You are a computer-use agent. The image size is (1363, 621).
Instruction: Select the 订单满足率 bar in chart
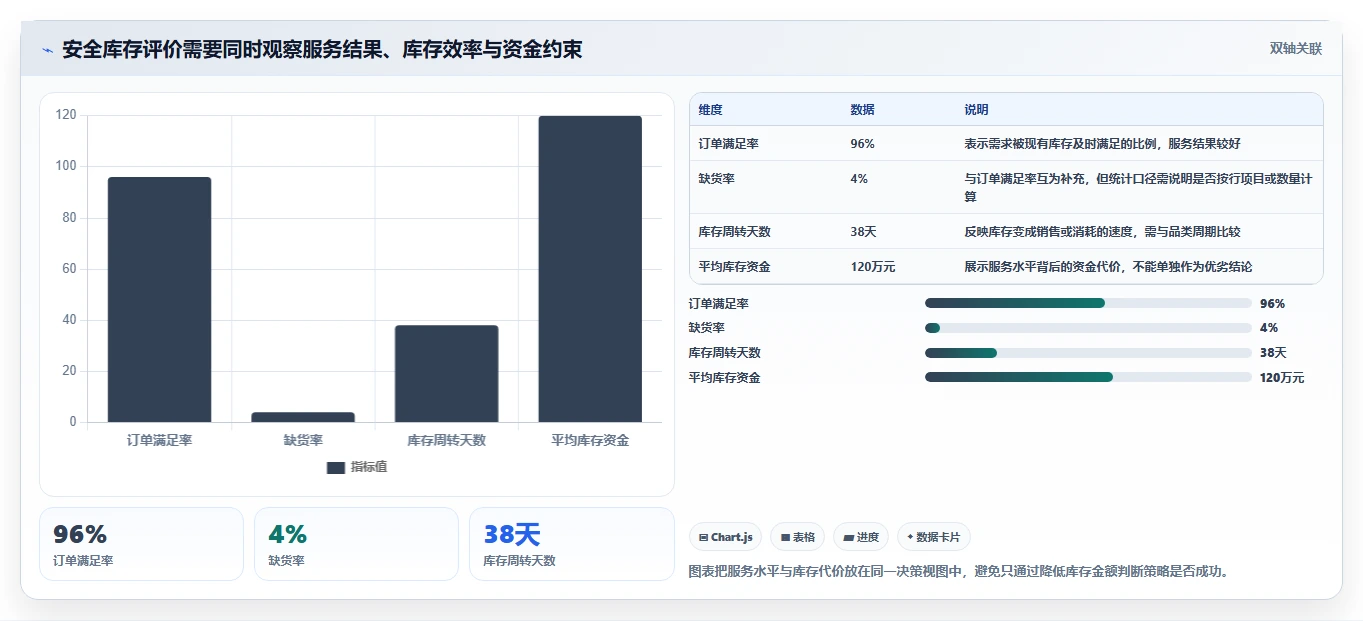(160, 300)
